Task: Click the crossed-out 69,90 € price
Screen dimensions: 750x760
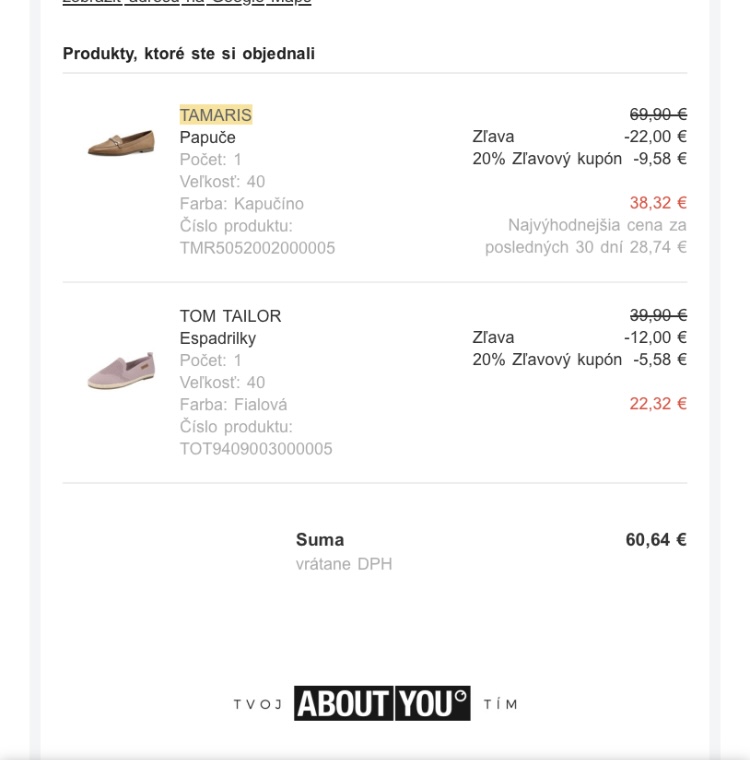Action: click(658, 115)
